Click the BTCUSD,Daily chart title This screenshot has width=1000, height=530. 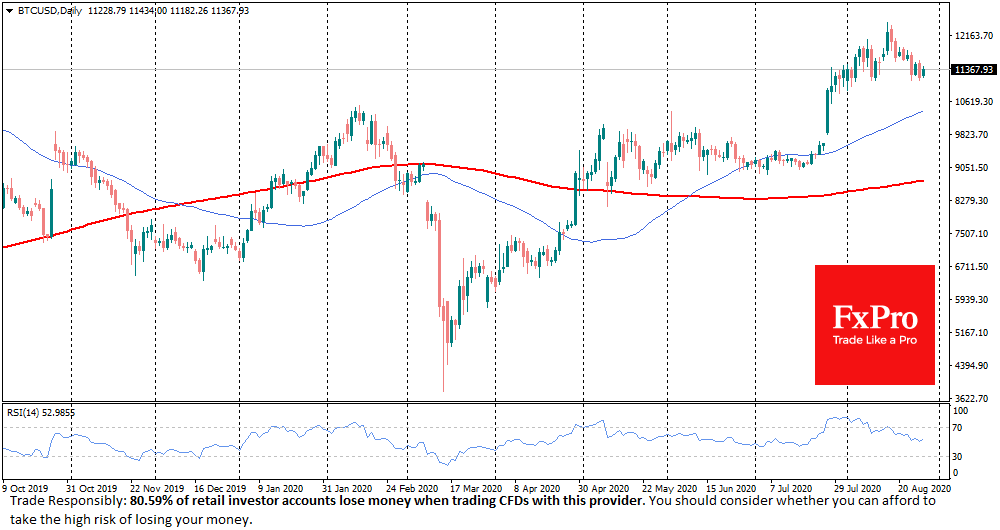point(48,11)
